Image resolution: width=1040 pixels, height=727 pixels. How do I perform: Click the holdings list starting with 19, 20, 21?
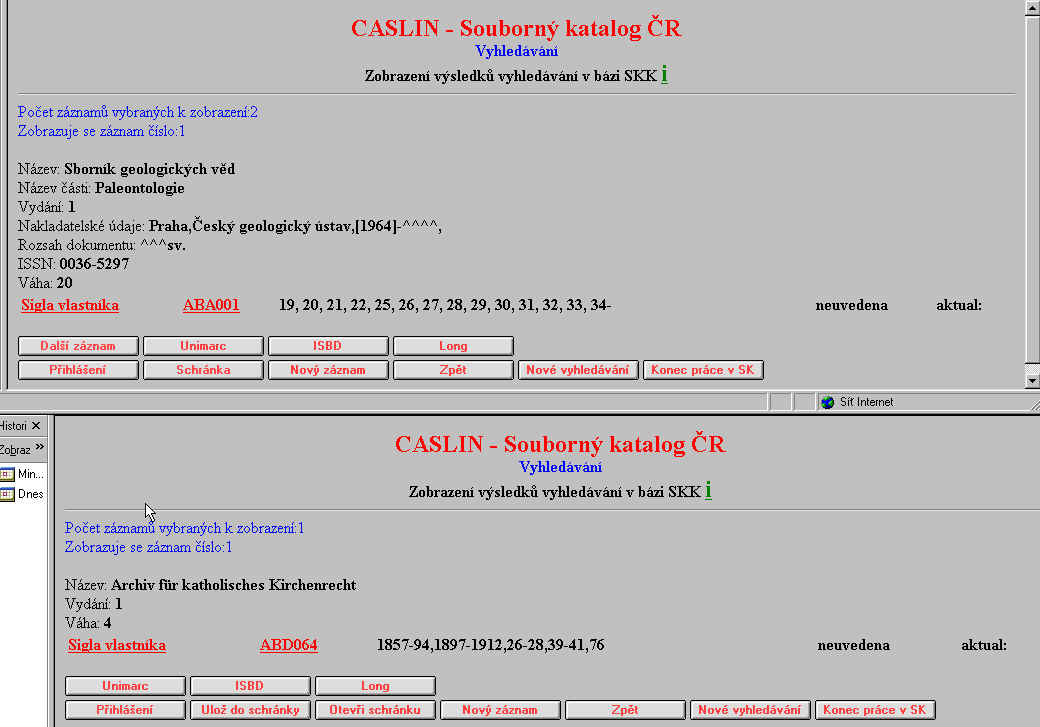445,305
